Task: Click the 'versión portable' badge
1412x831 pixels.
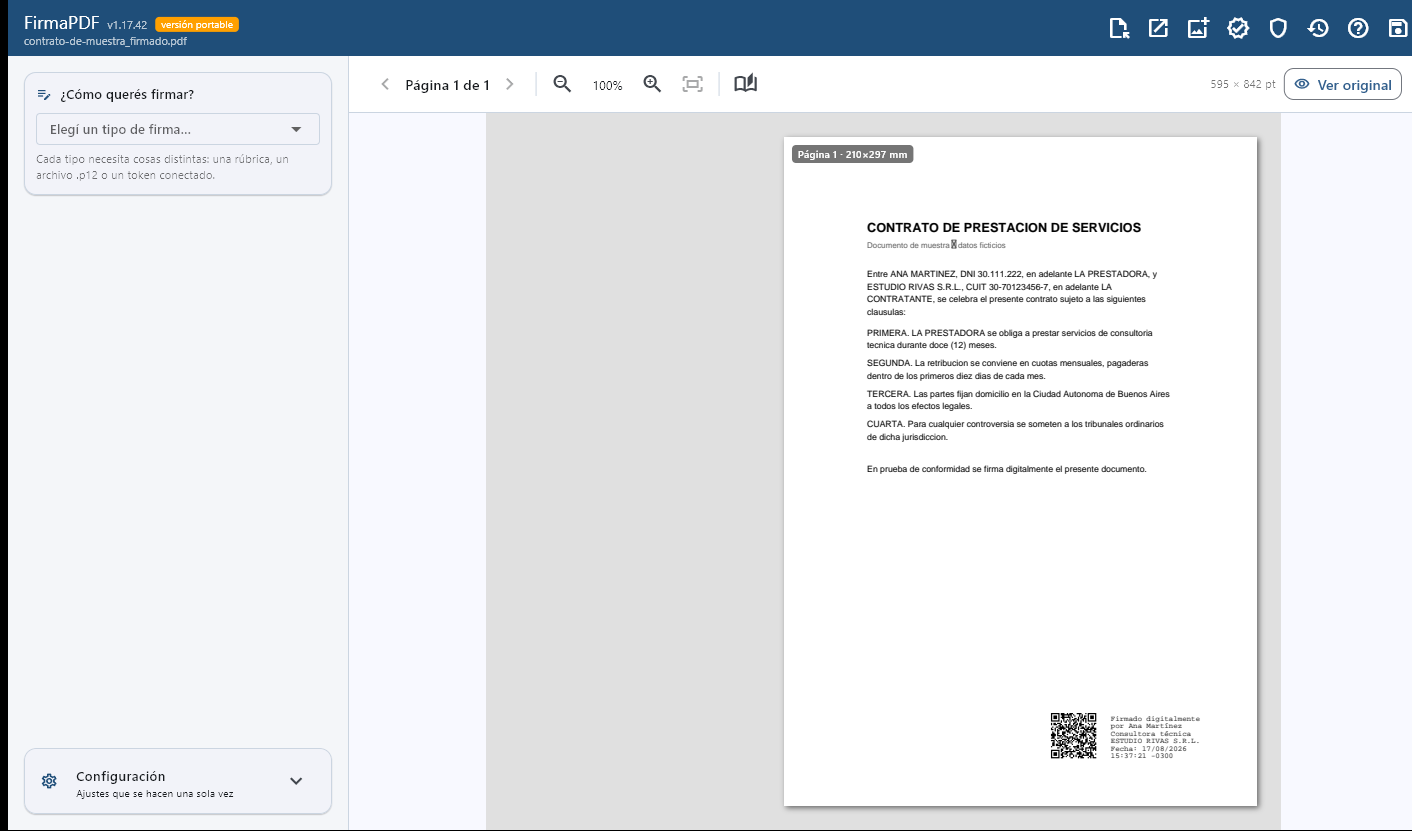Action: (x=197, y=25)
